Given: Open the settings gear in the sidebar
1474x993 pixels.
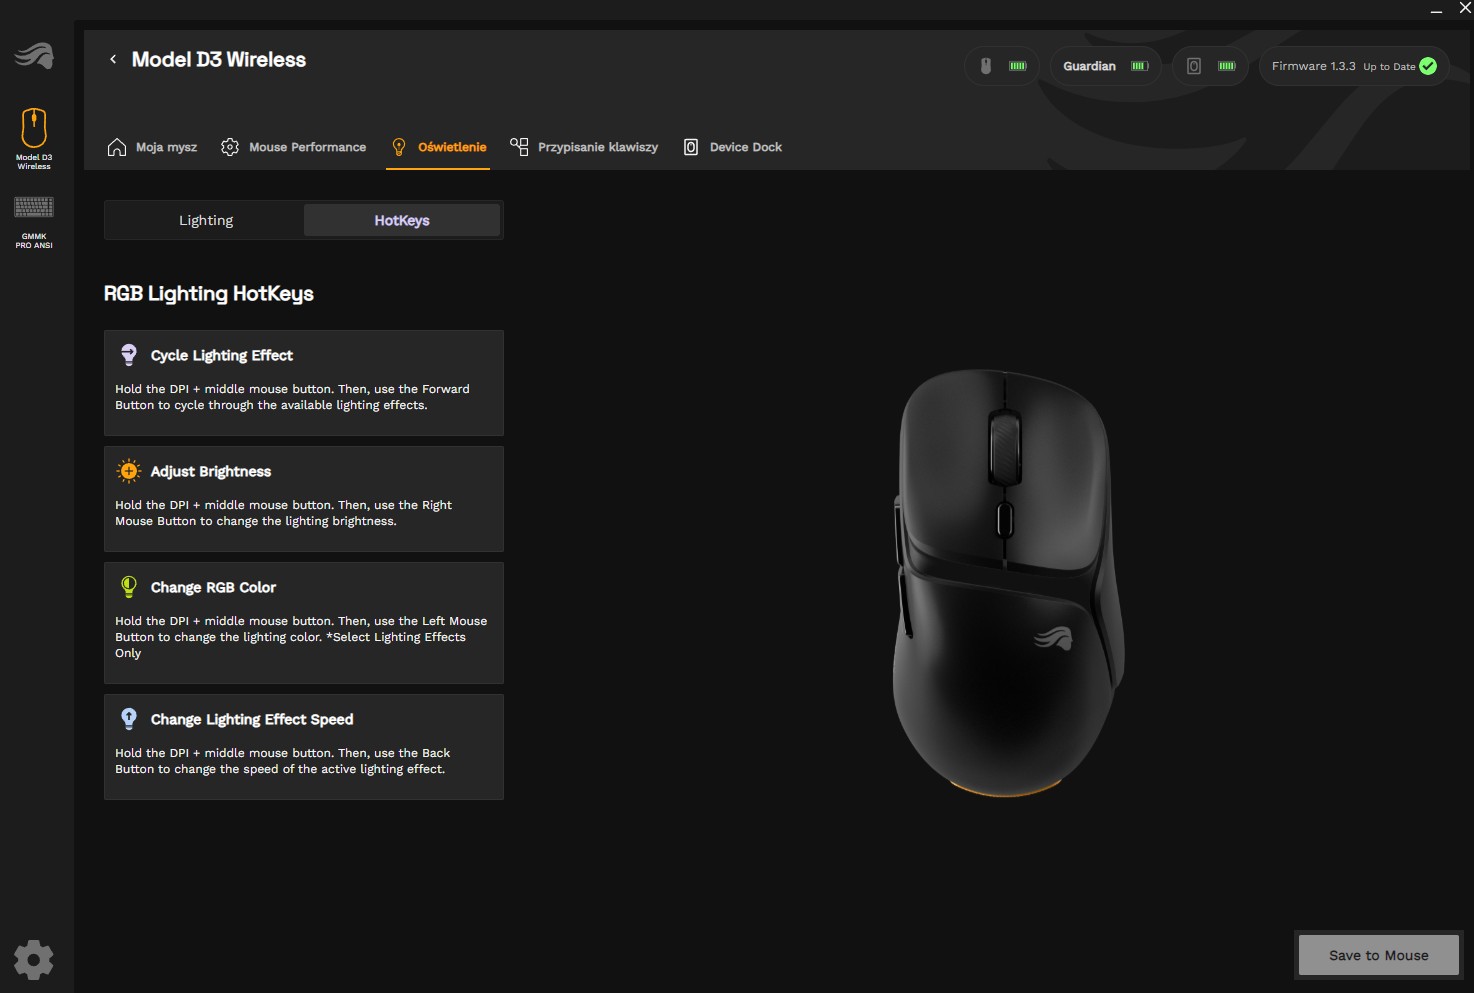Looking at the screenshot, I should pos(34,959).
